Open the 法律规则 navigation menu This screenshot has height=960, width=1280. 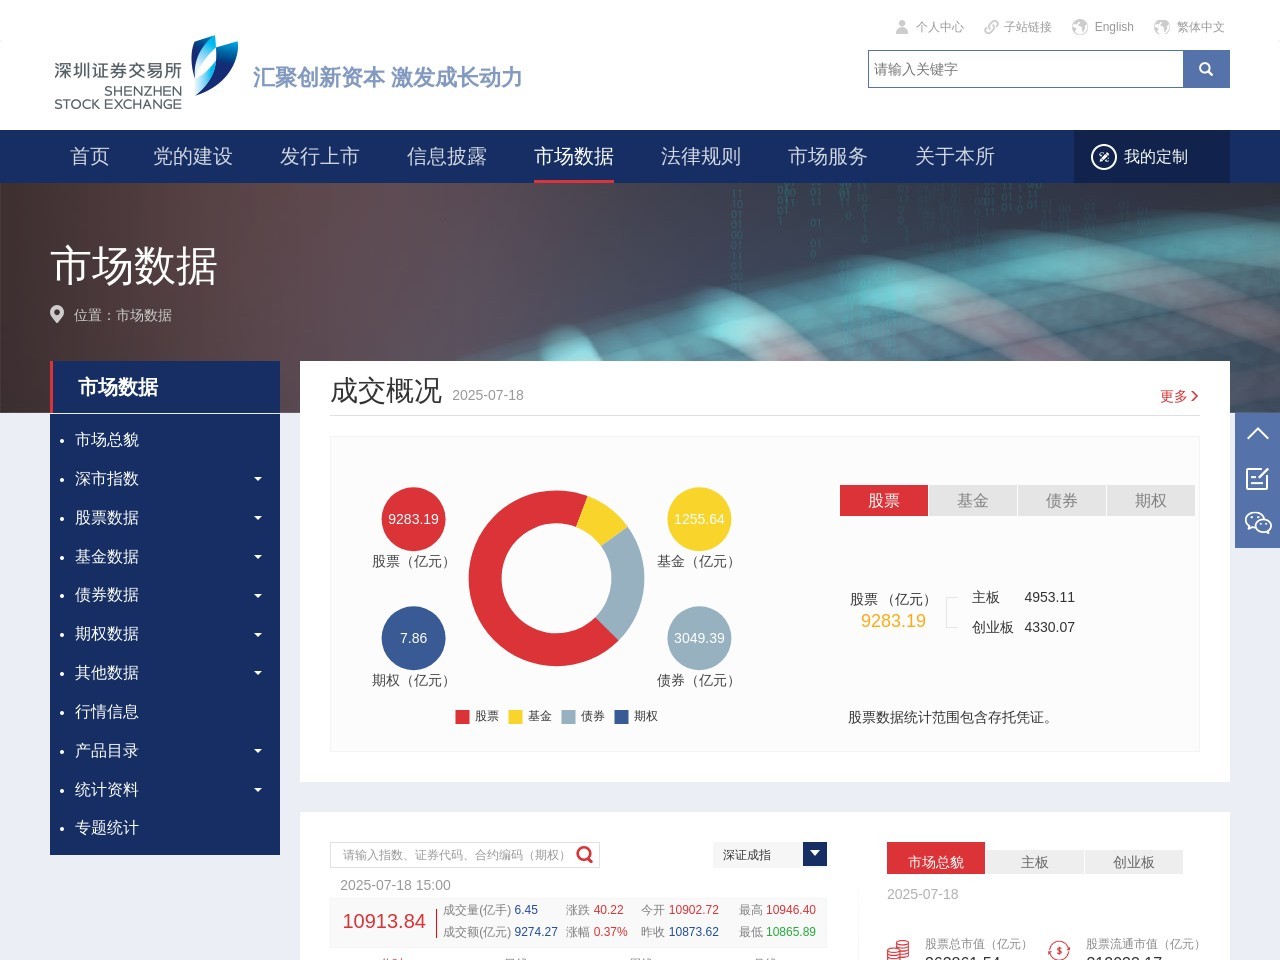701,157
